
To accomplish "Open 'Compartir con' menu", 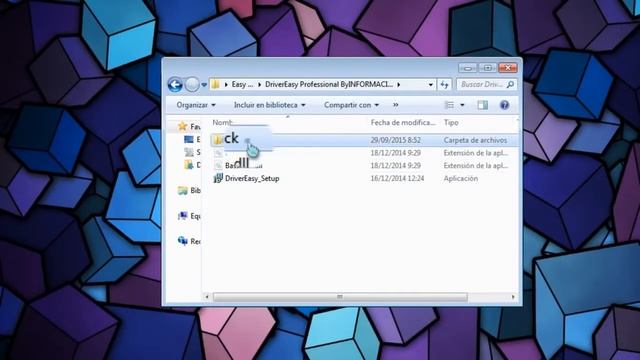I will tap(351, 105).
